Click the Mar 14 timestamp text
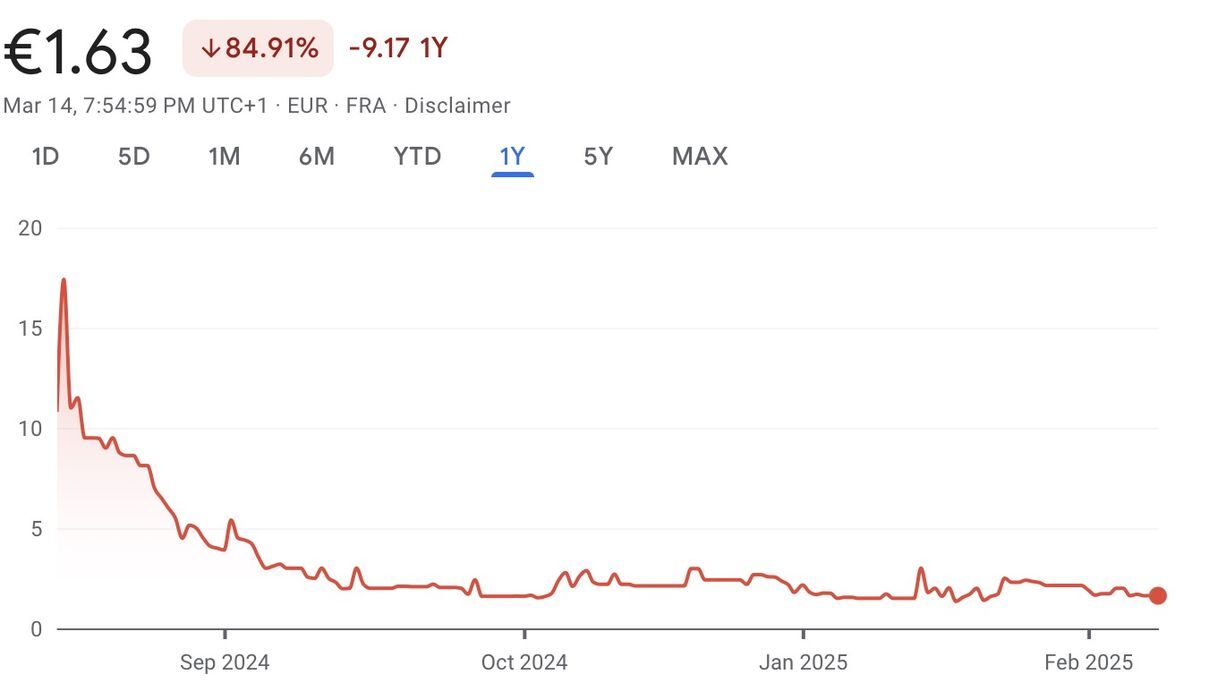The height and width of the screenshot is (700, 1226). 135,106
